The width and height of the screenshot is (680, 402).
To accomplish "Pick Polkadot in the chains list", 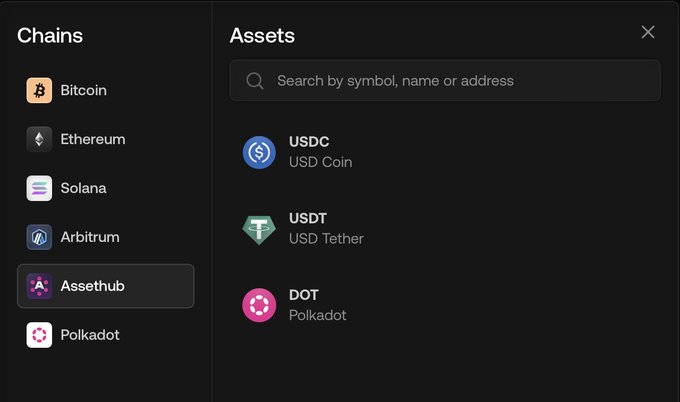I will coord(89,335).
